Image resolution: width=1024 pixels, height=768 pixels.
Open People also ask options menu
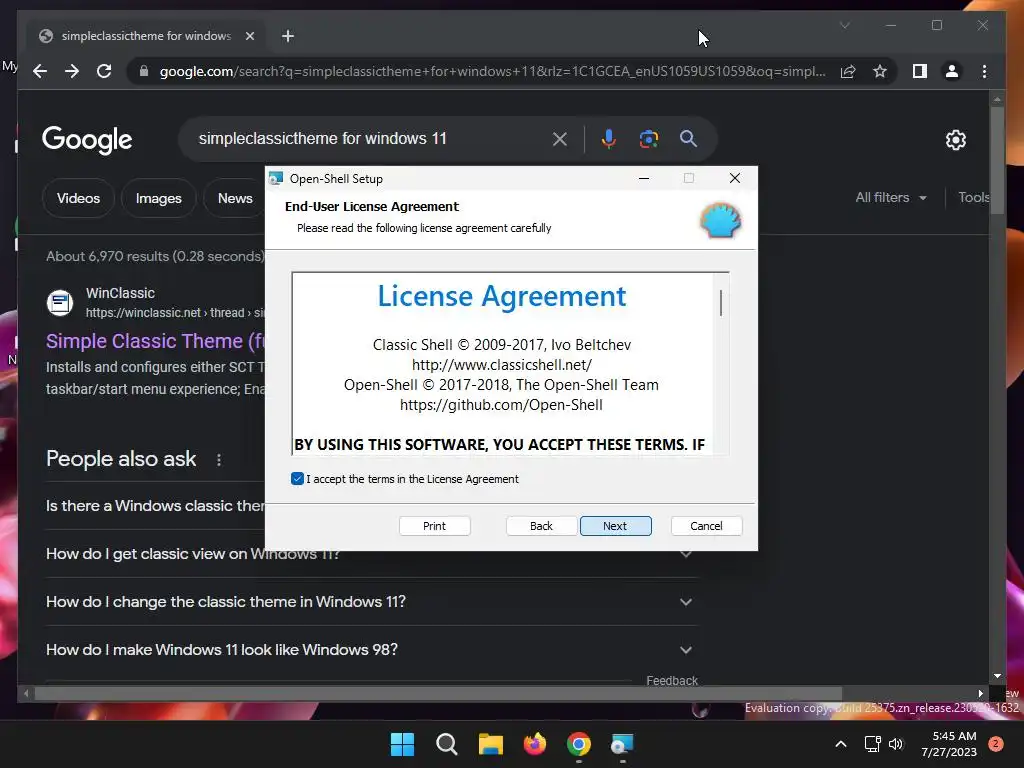pos(219,460)
